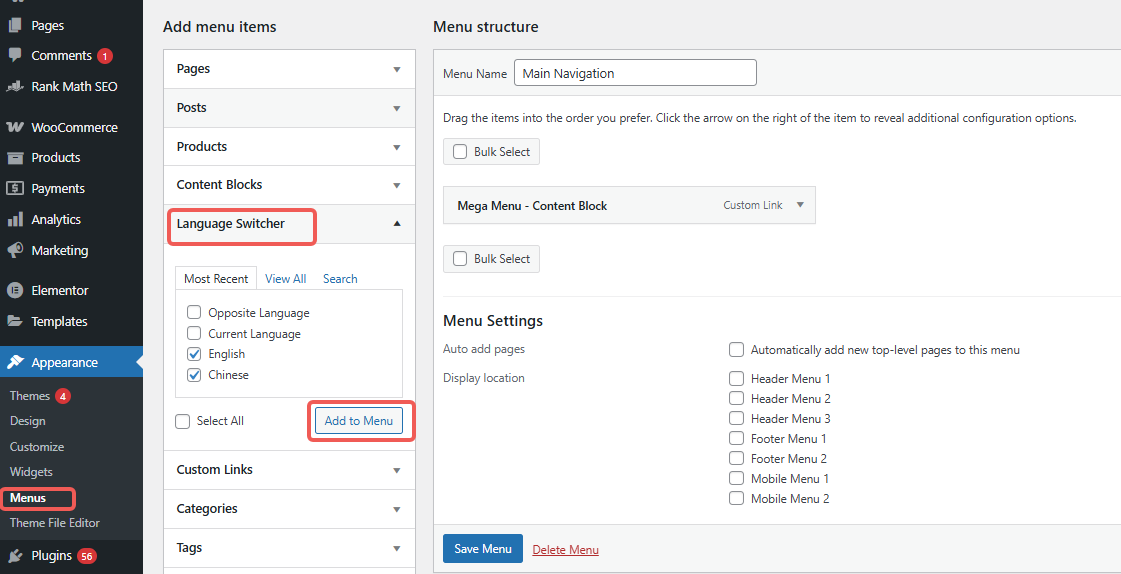Click the Delete Menu link

click(565, 550)
